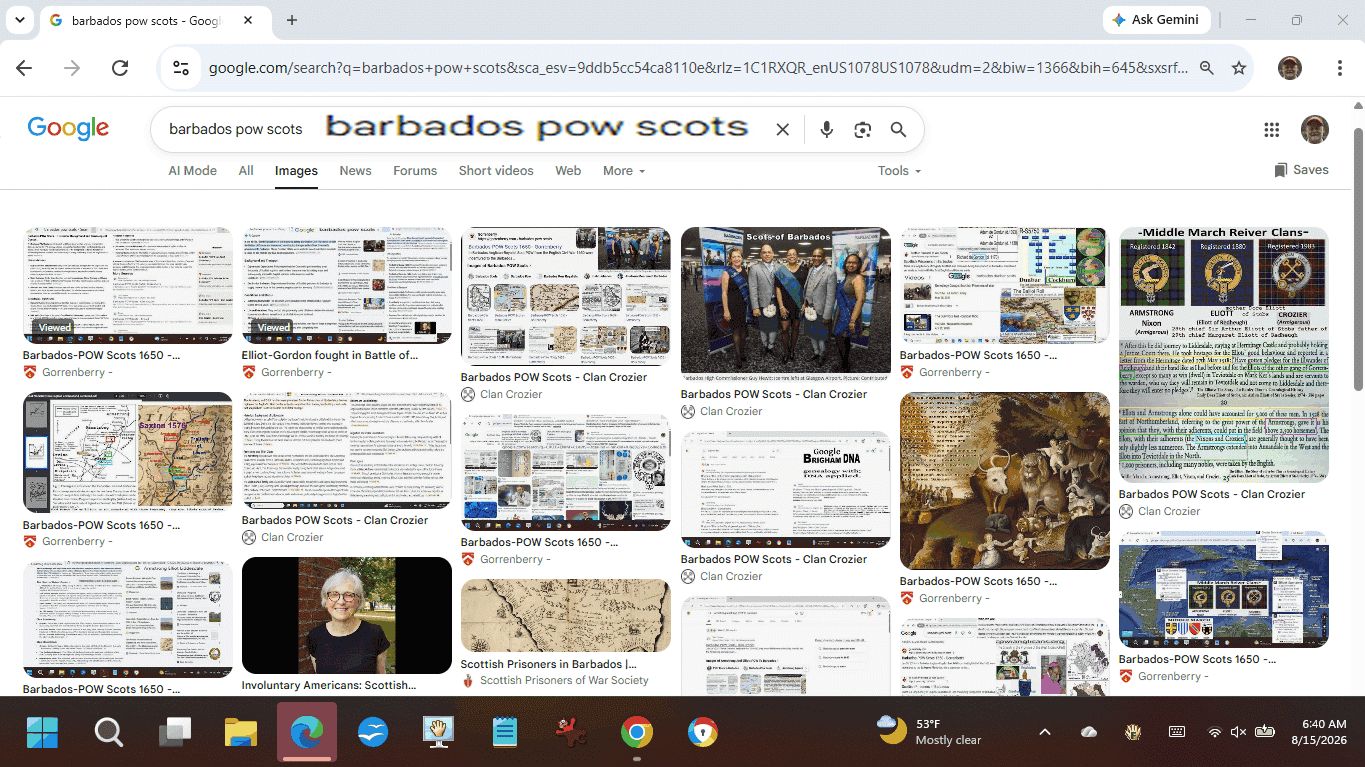Open 'Involuntary Americans: Scottish...' result title

point(329,686)
